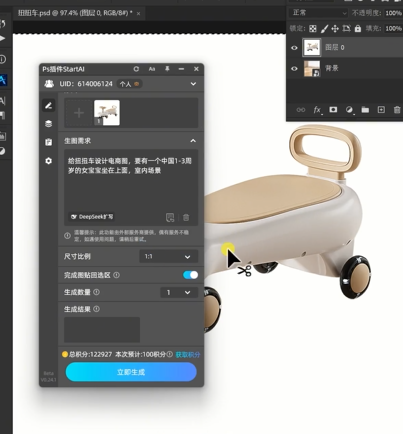Click the fill 100% value field
The image size is (403, 434).
393,28
